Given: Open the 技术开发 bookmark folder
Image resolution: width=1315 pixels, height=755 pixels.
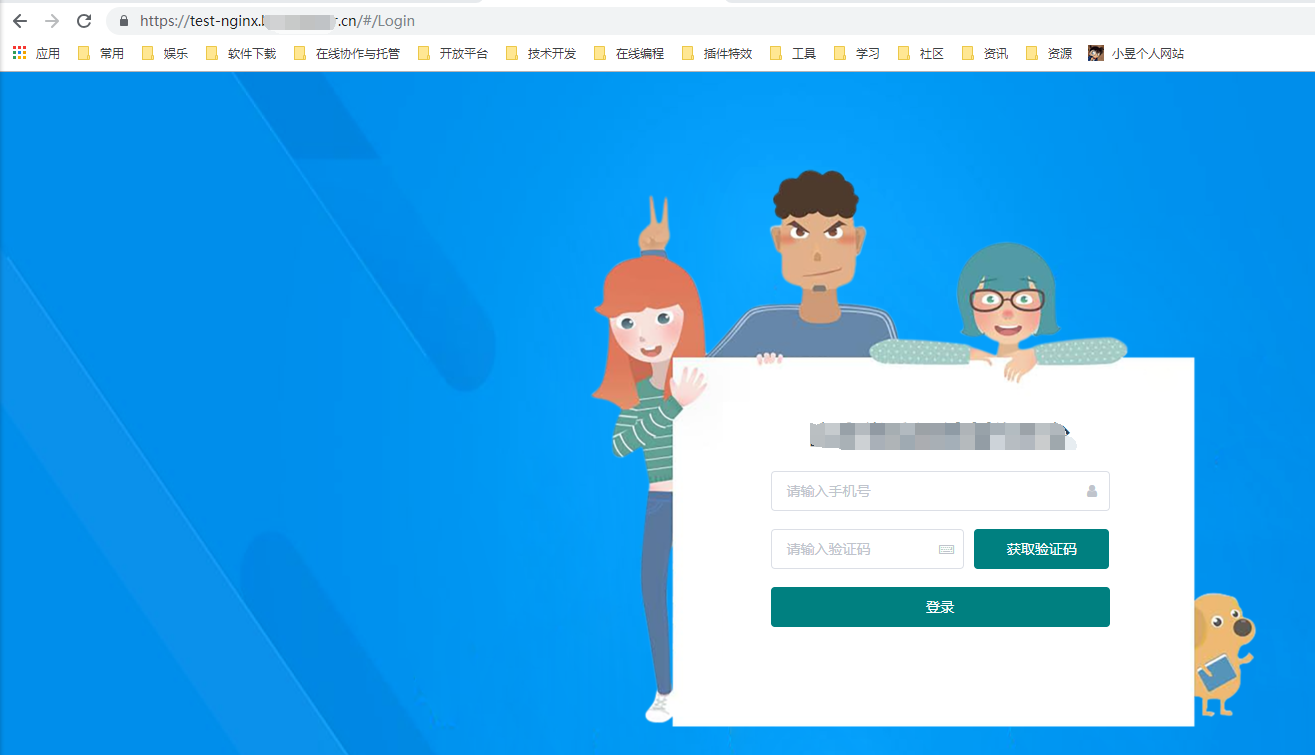Looking at the screenshot, I should coord(541,54).
